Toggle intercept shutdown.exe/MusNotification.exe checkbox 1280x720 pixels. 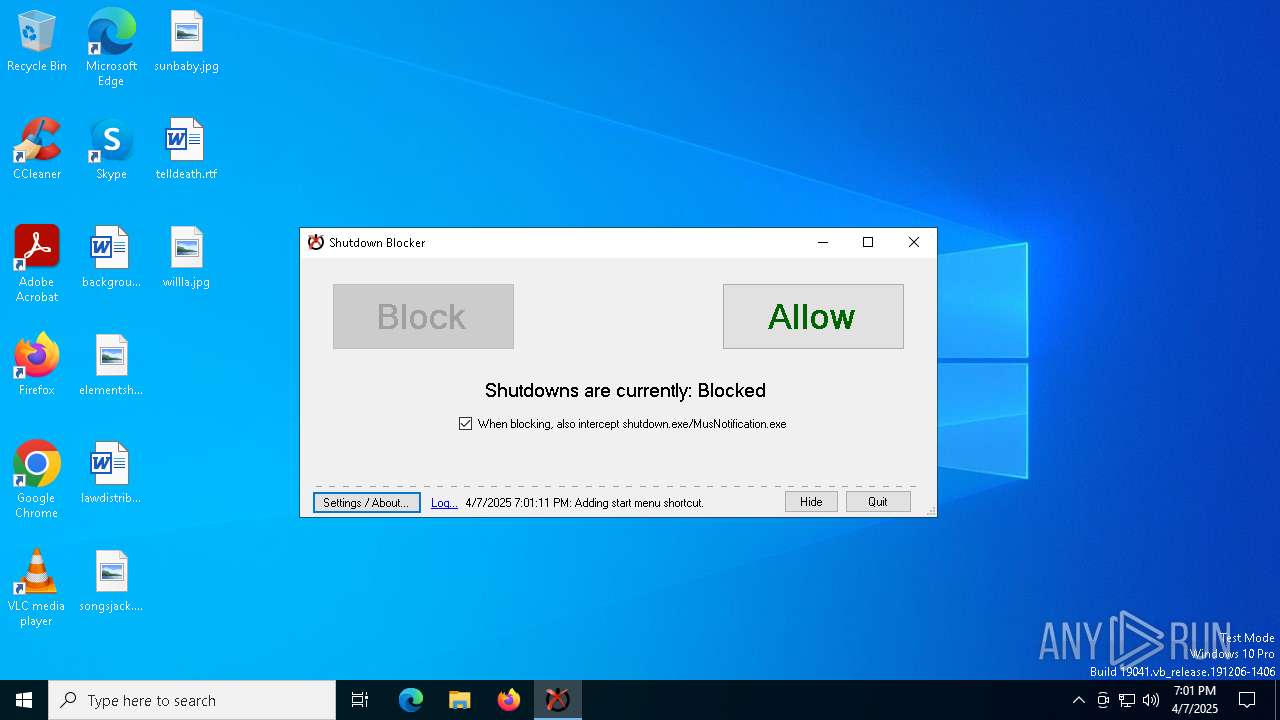click(465, 424)
